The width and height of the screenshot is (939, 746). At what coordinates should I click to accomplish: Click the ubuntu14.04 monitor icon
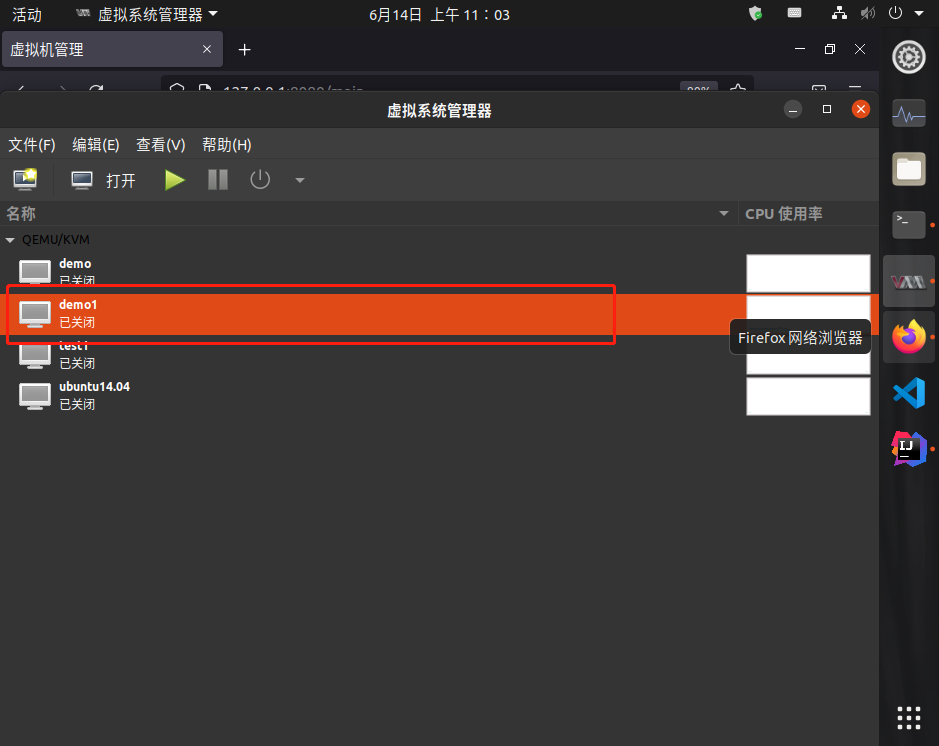[35, 396]
